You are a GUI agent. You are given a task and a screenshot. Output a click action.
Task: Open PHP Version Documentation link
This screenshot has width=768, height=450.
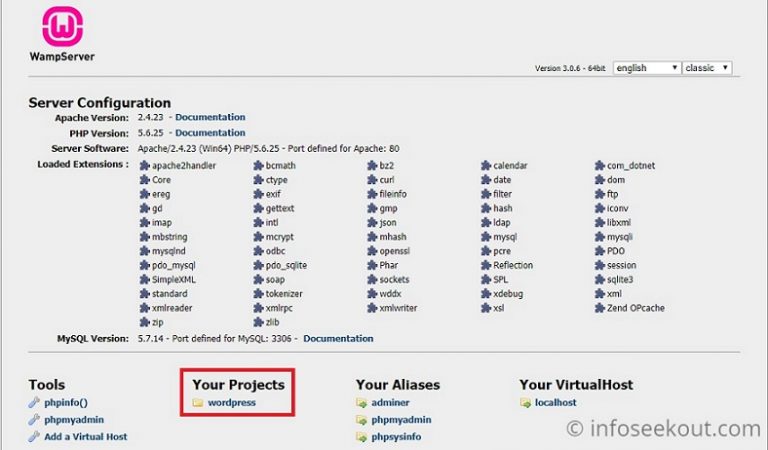coord(210,133)
